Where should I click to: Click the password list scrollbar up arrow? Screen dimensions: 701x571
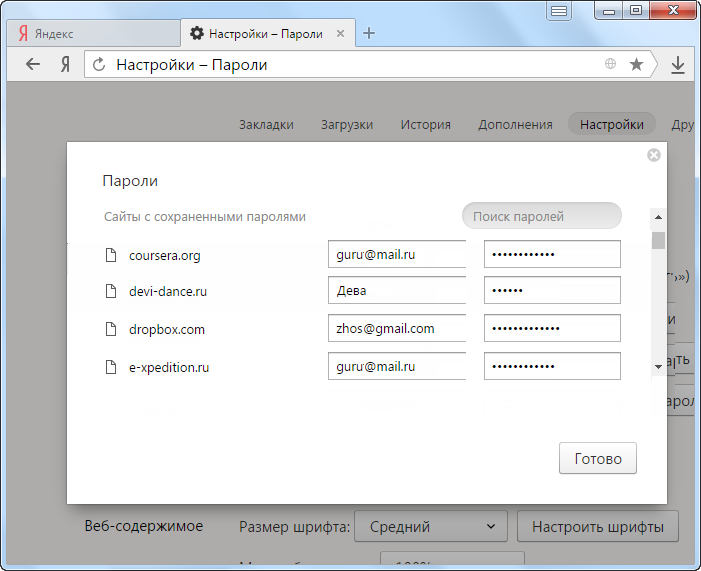pos(658,217)
